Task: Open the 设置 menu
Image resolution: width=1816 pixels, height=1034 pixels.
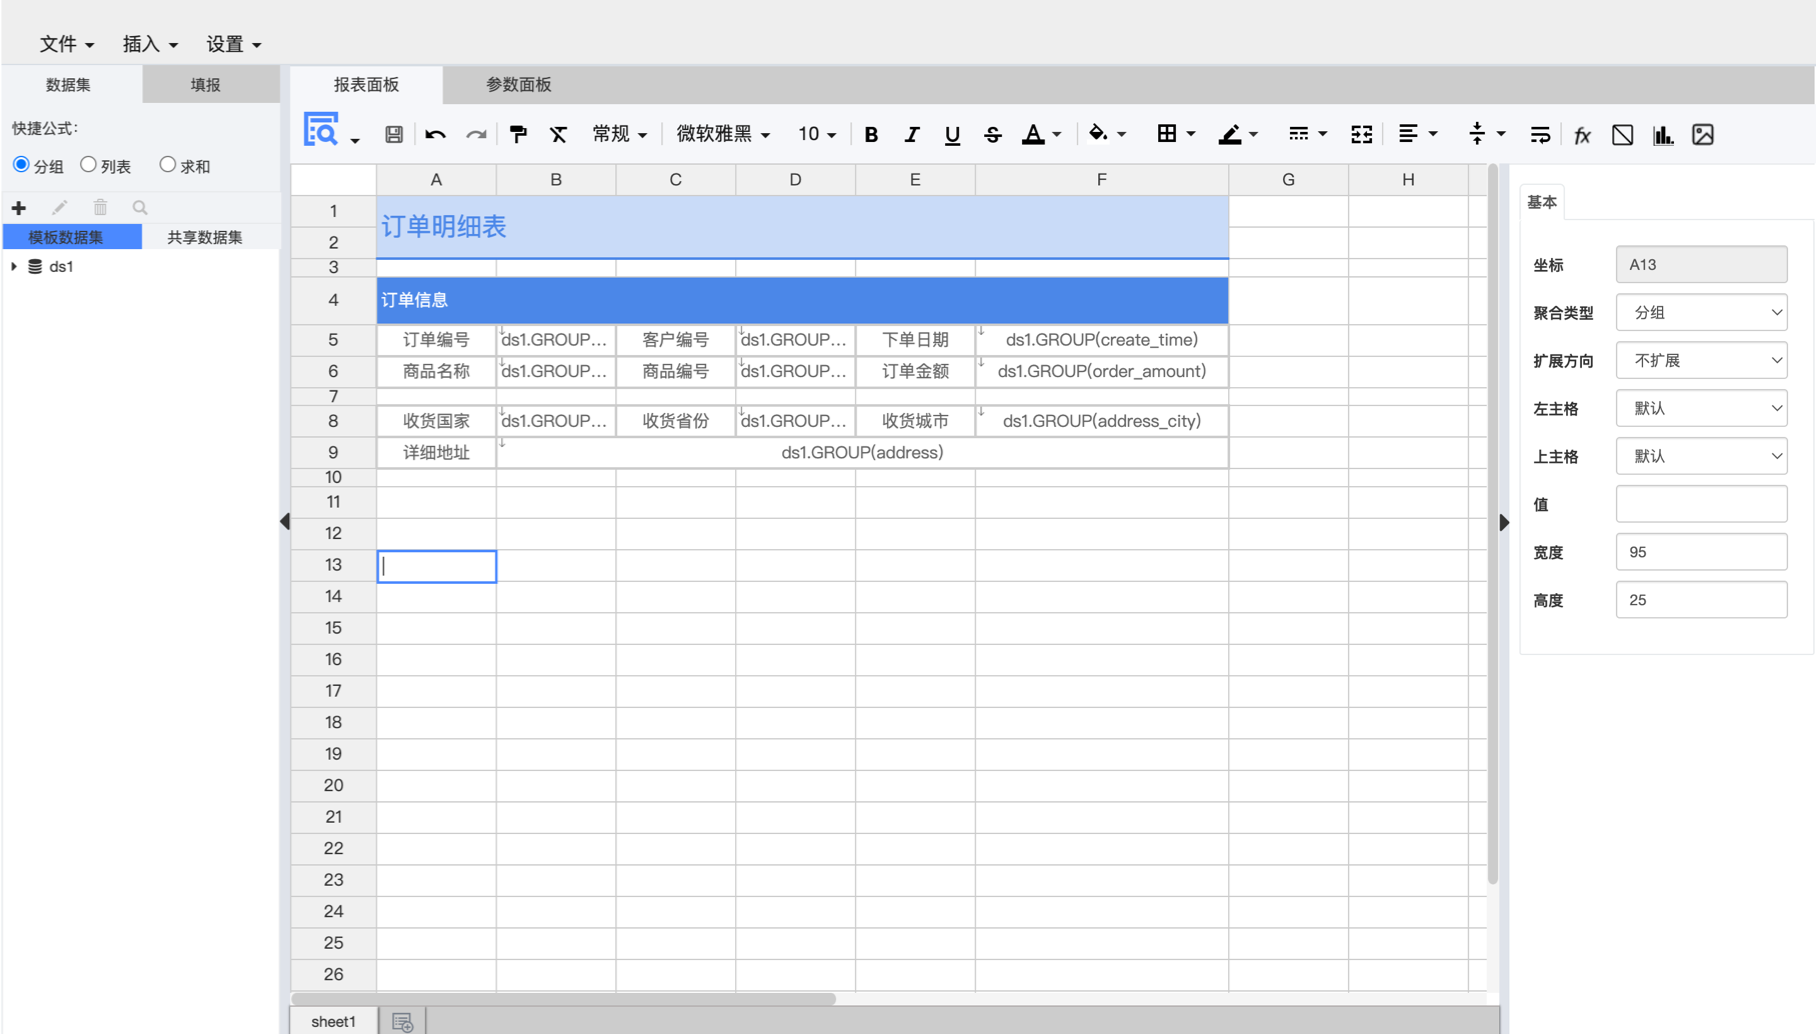Action: point(233,44)
